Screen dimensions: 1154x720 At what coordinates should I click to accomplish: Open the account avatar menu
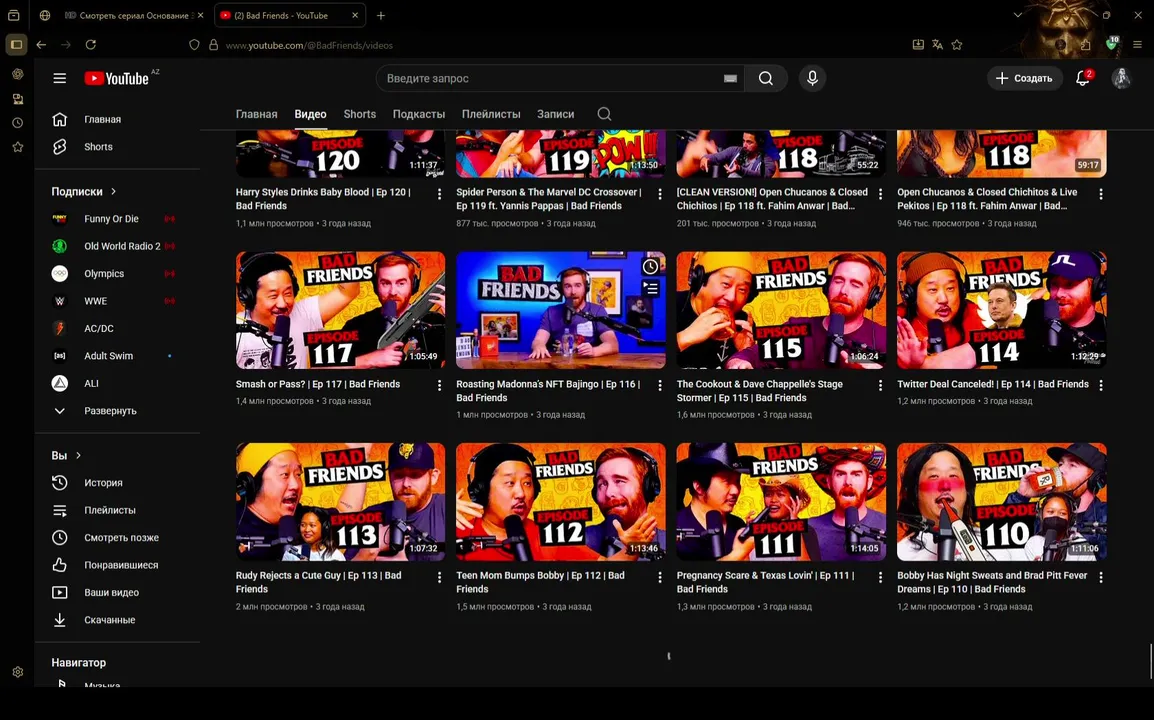click(1121, 78)
